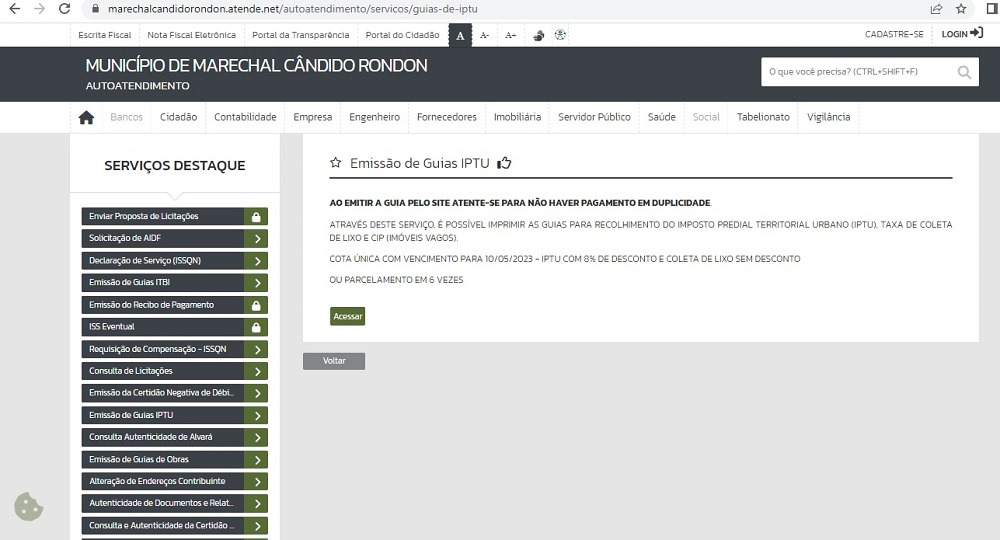Click the Voltar button
Screen dimensions: 1000x540
pos(334,361)
